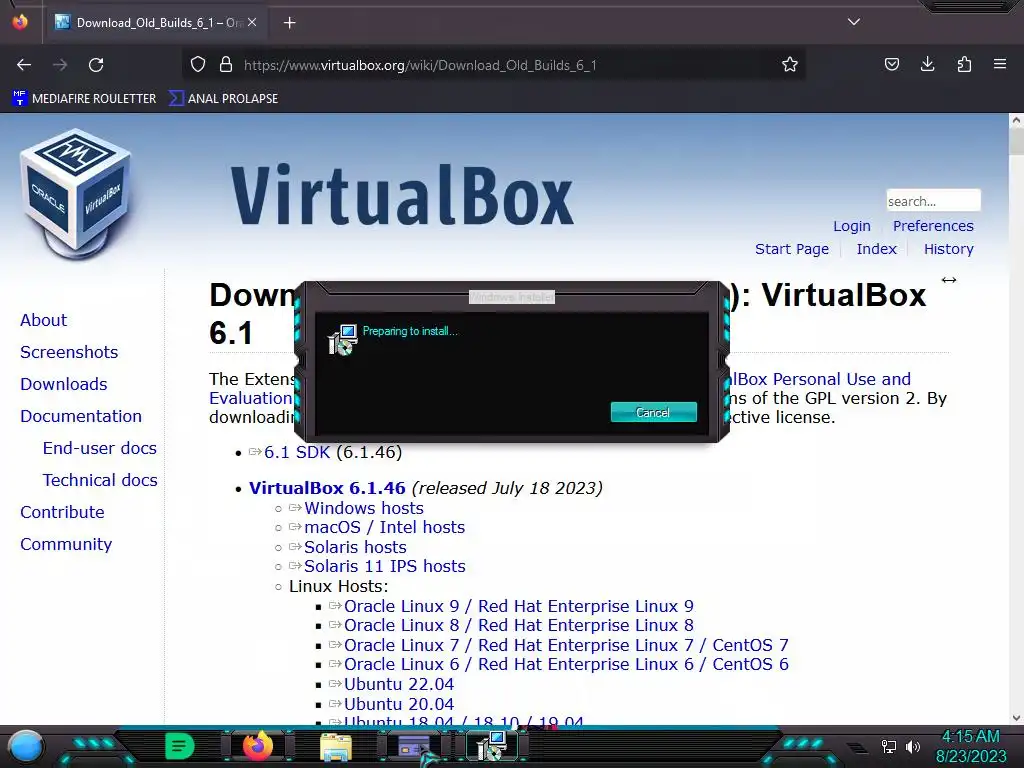Cancel the Windows Installer dialog
The image size is (1024, 768).
(653, 412)
